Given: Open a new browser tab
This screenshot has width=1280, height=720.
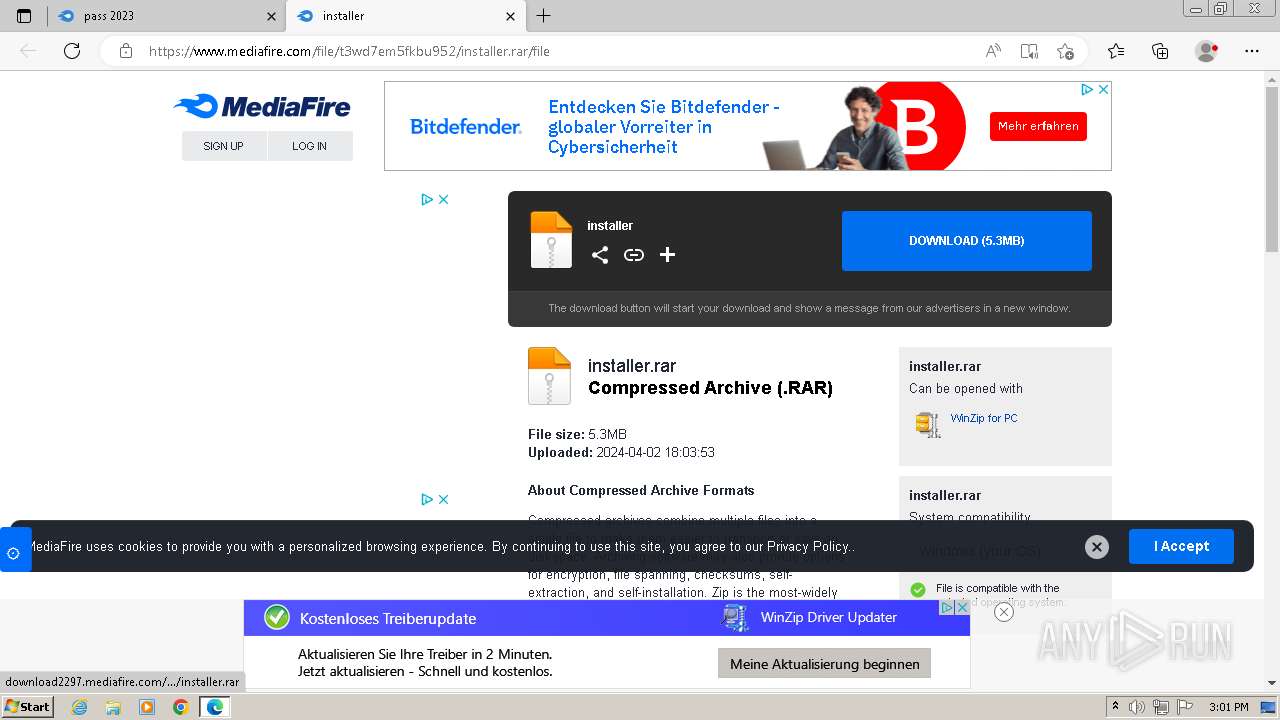Looking at the screenshot, I should [x=543, y=16].
